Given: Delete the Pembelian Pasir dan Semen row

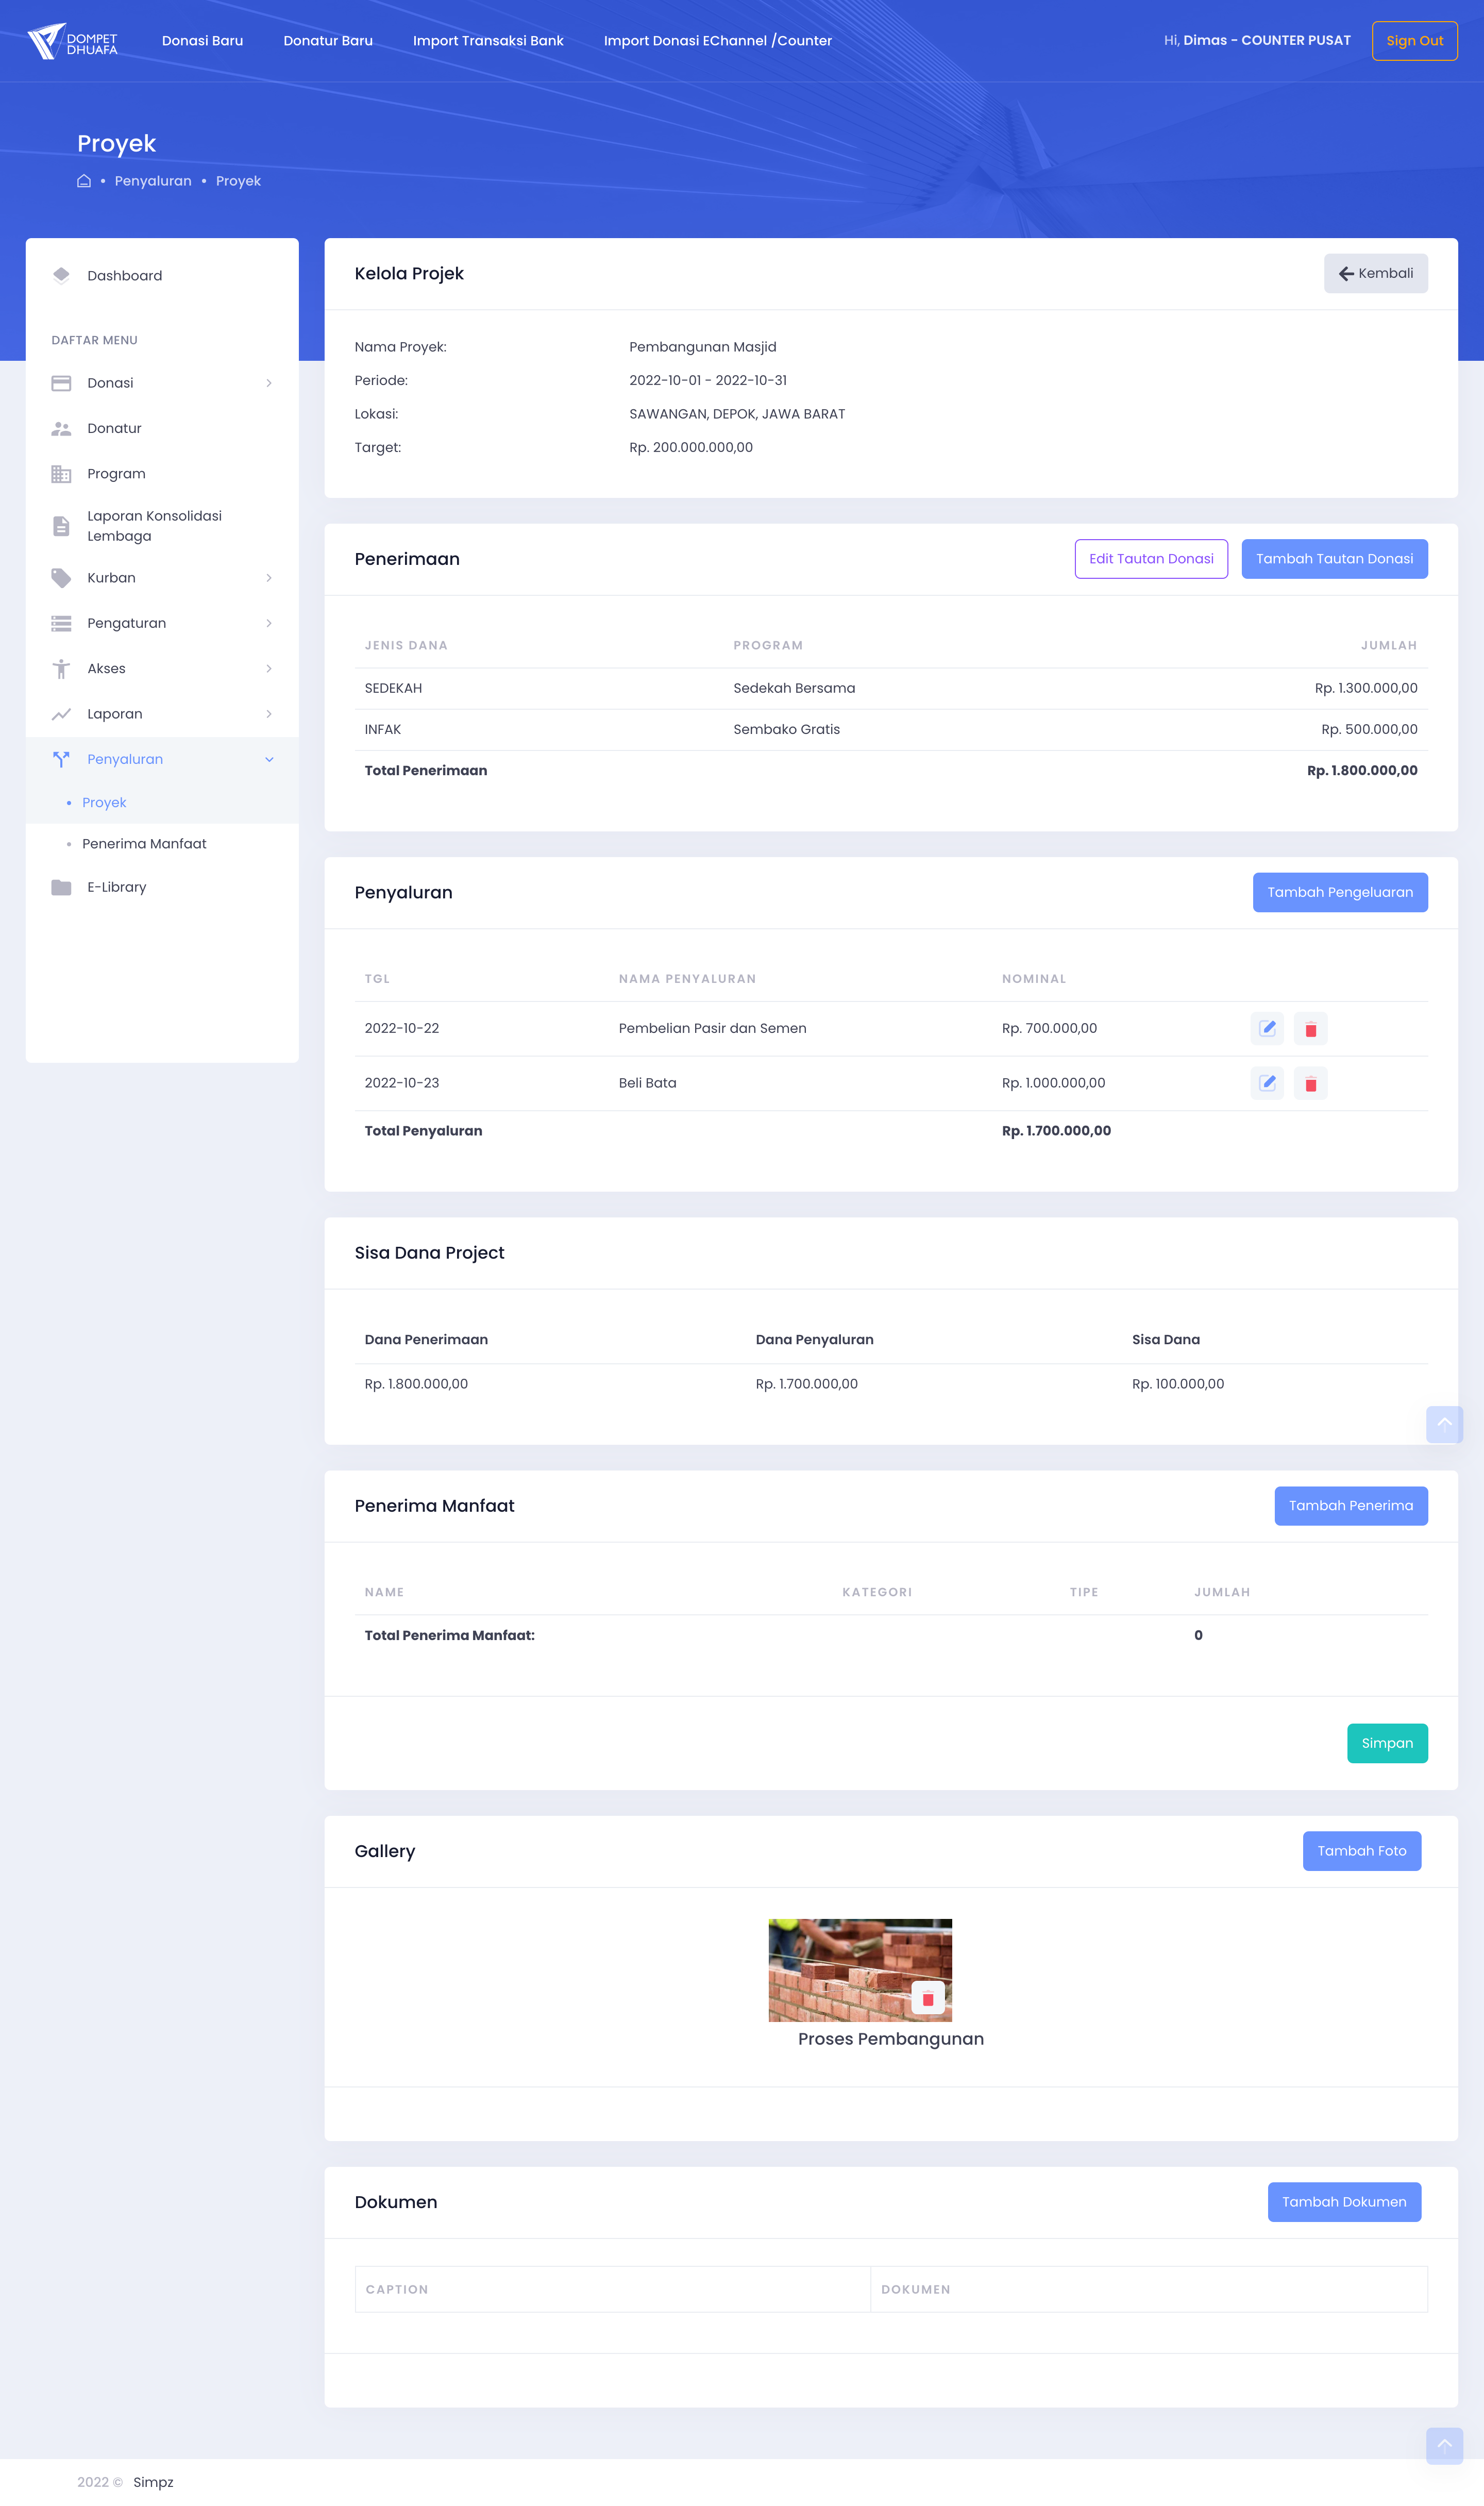Looking at the screenshot, I should point(1310,1028).
